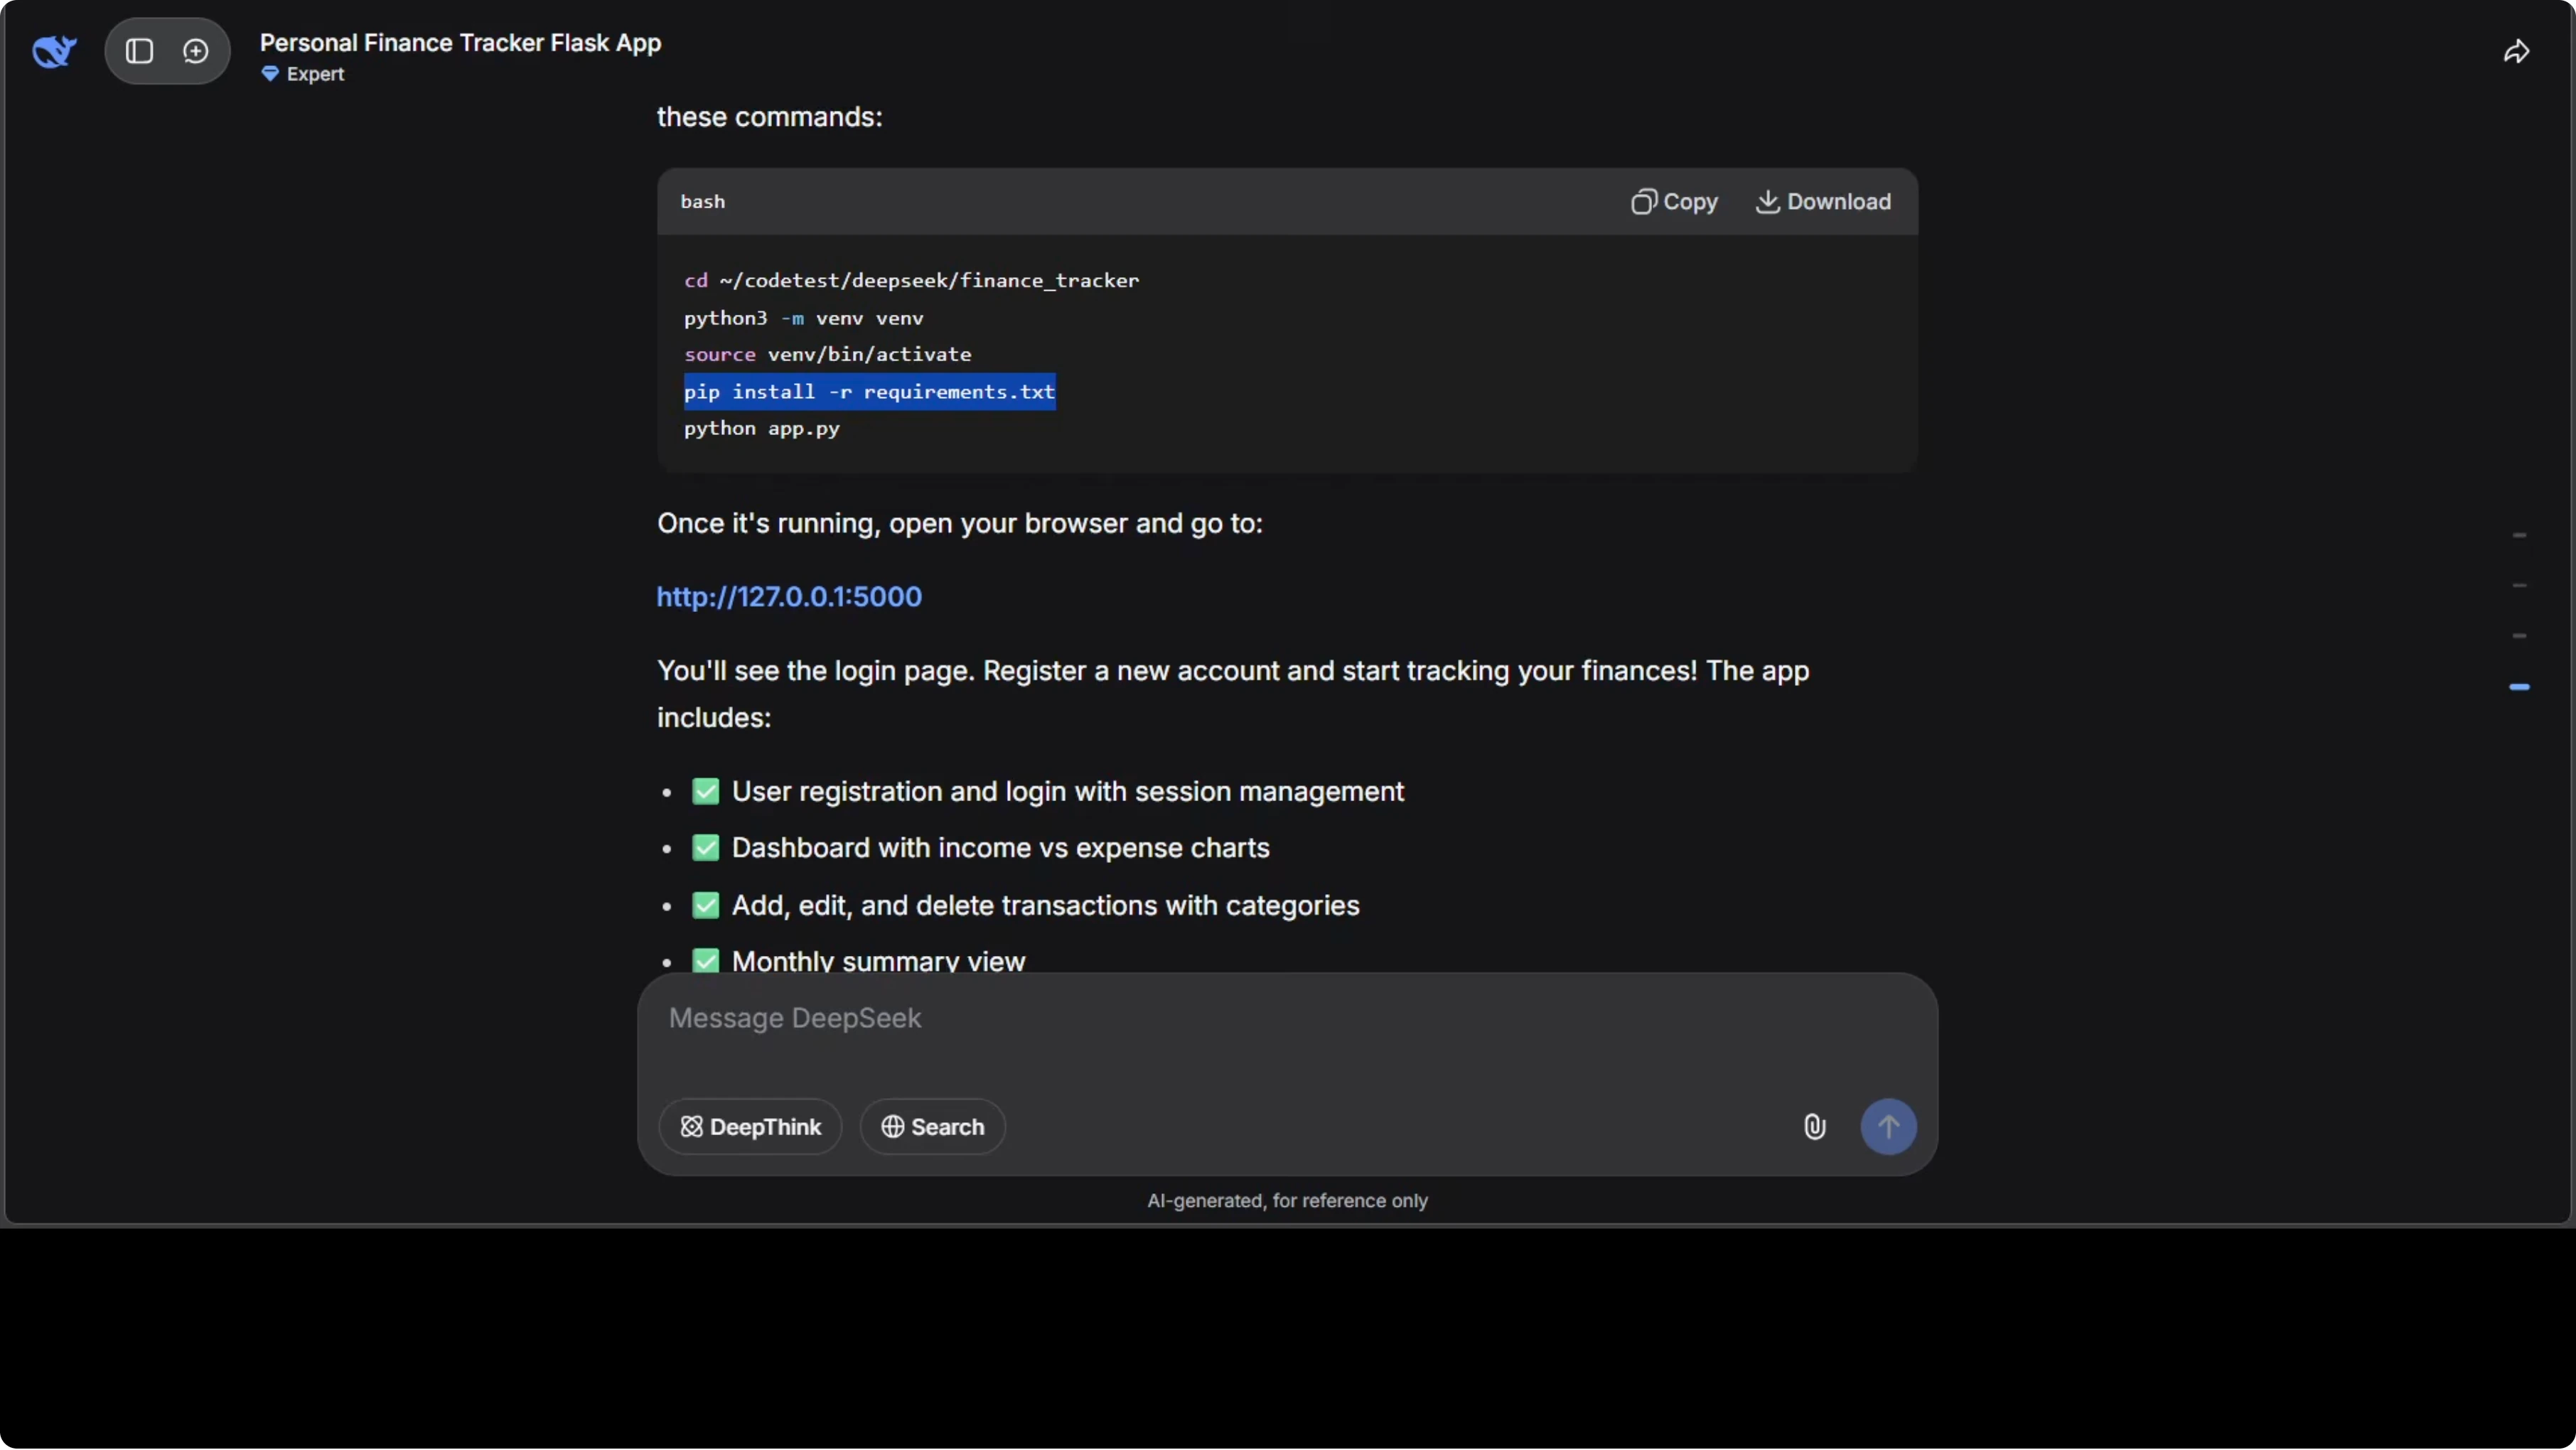Click the highlighted pip install command line
This screenshot has height=1450, width=2576.
869,392
